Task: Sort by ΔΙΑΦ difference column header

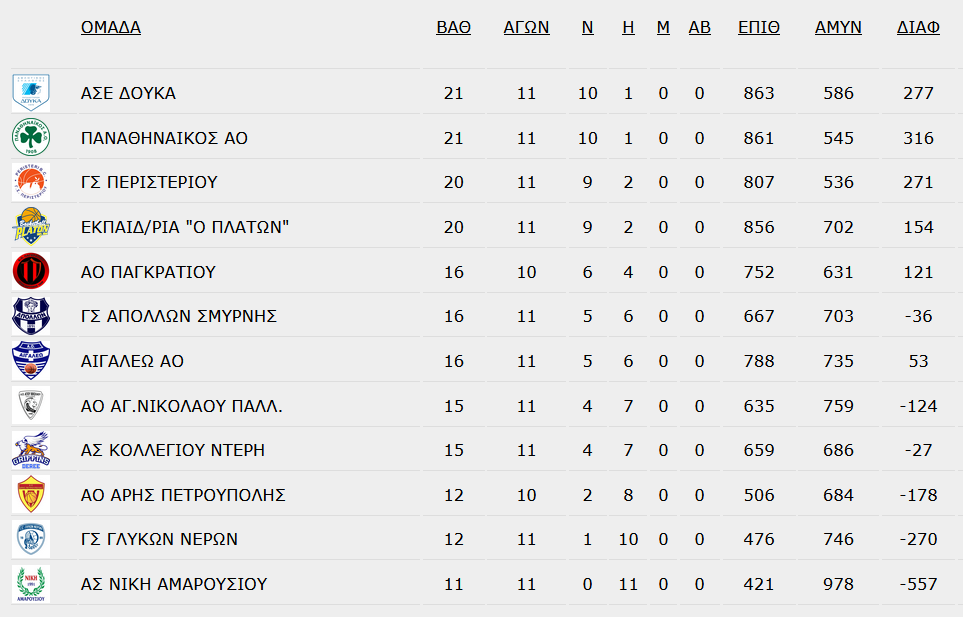Action: click(x=918, y=28)
